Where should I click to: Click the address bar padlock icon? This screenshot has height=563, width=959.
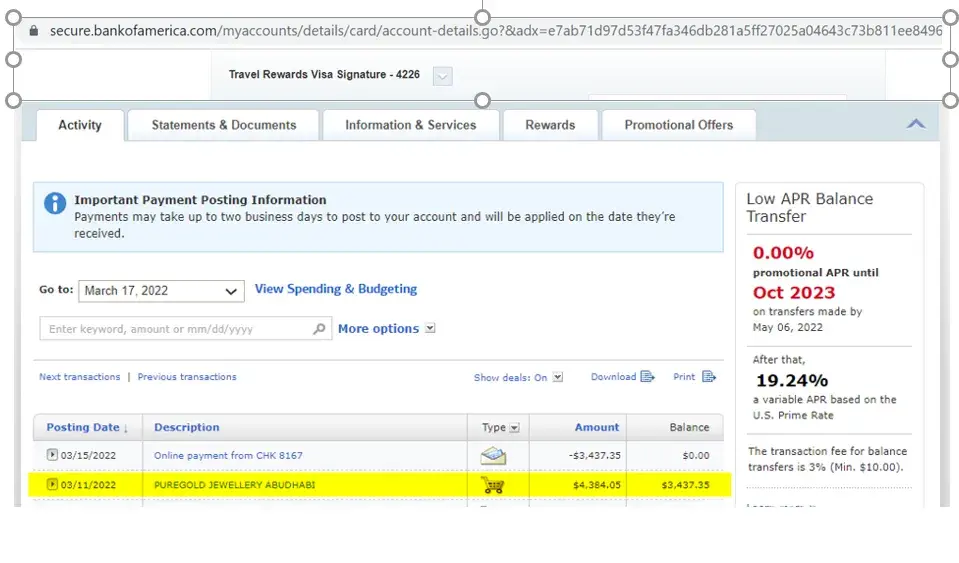pyautogui.click(x=34, y=31)
